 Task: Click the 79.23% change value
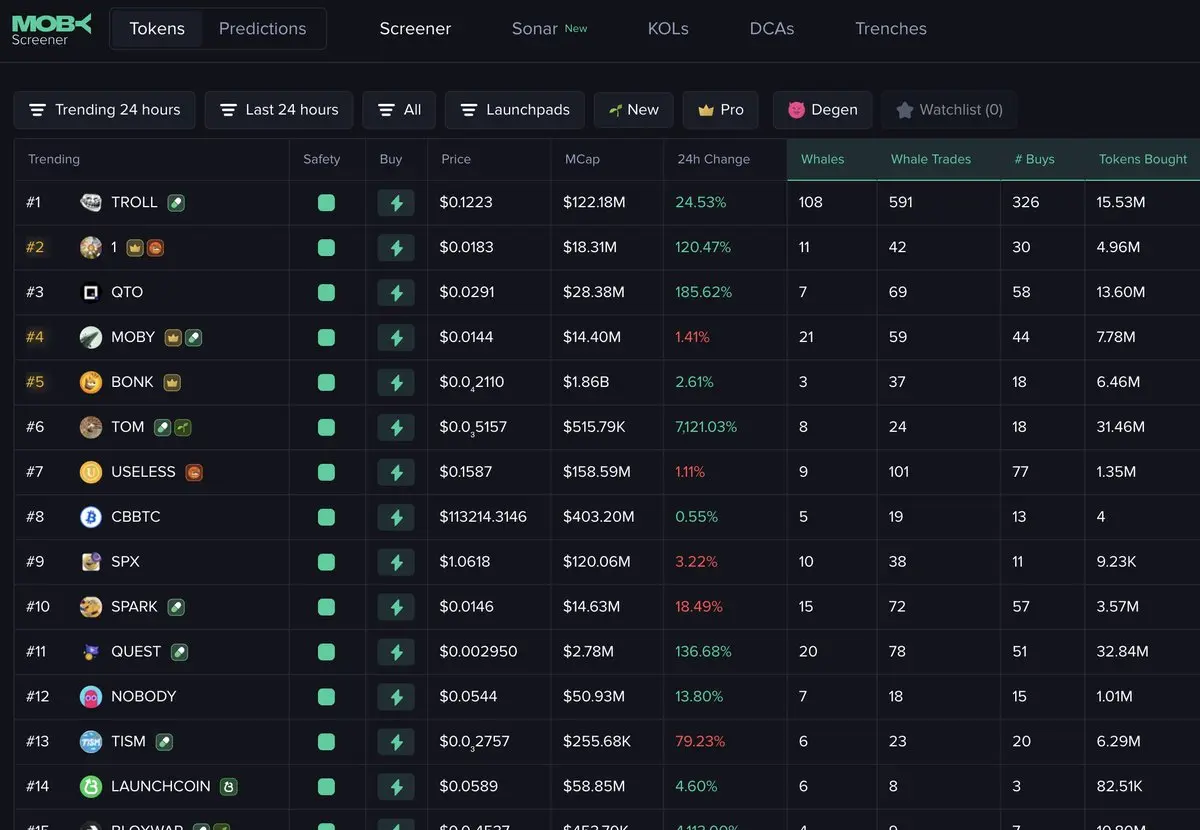pyautogui.click(x=700, y=742)
